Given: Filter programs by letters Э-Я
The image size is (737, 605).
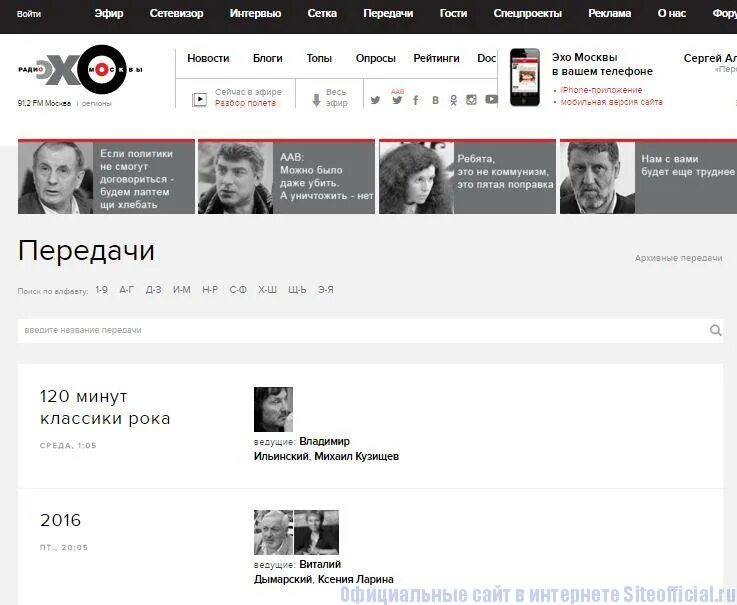Looking at the screenshot, I should click(326, 290).
